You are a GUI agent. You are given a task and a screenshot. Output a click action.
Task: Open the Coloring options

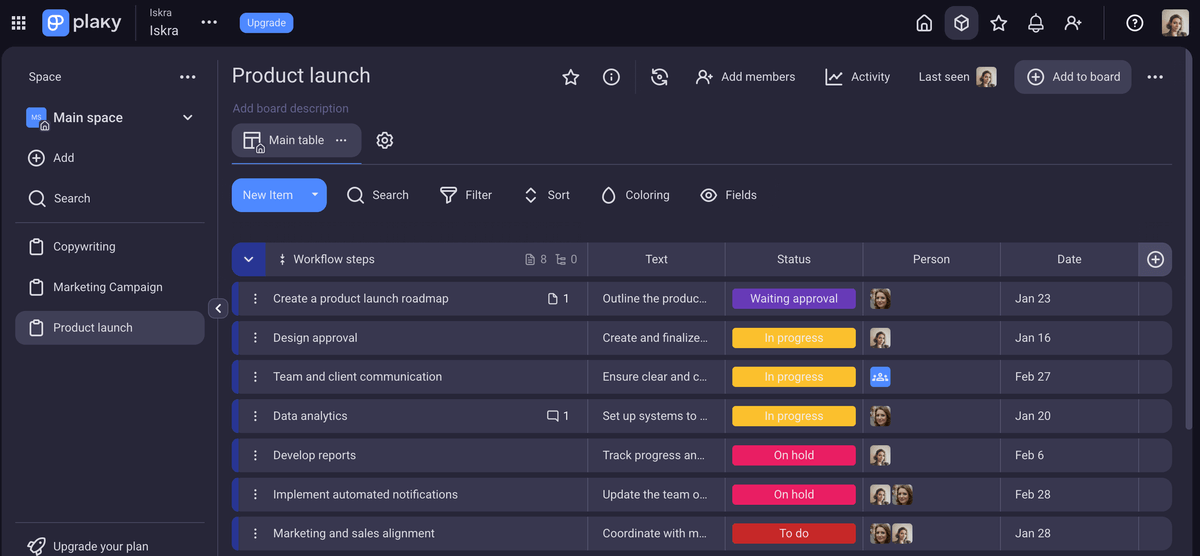tap(635, 195)
